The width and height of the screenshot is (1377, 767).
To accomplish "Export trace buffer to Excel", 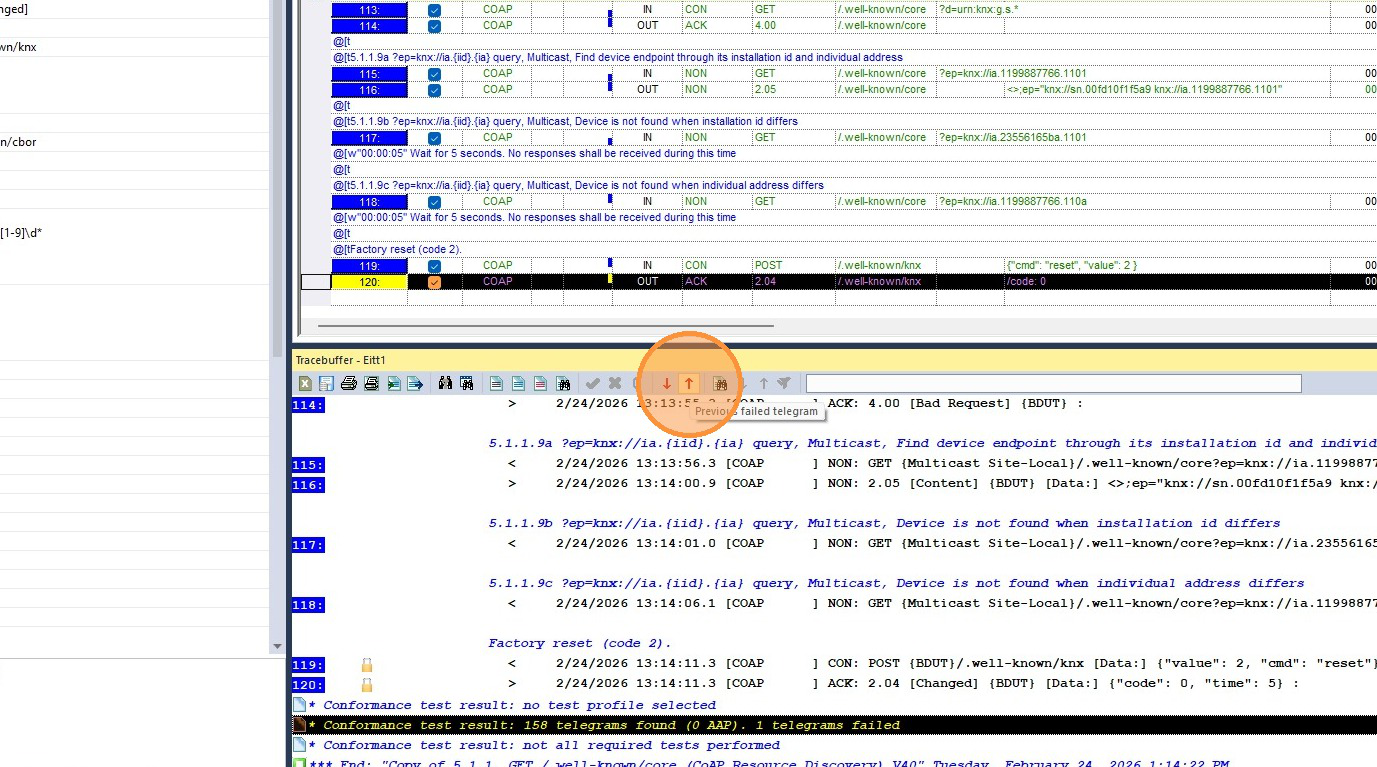I will pos(305,383).
